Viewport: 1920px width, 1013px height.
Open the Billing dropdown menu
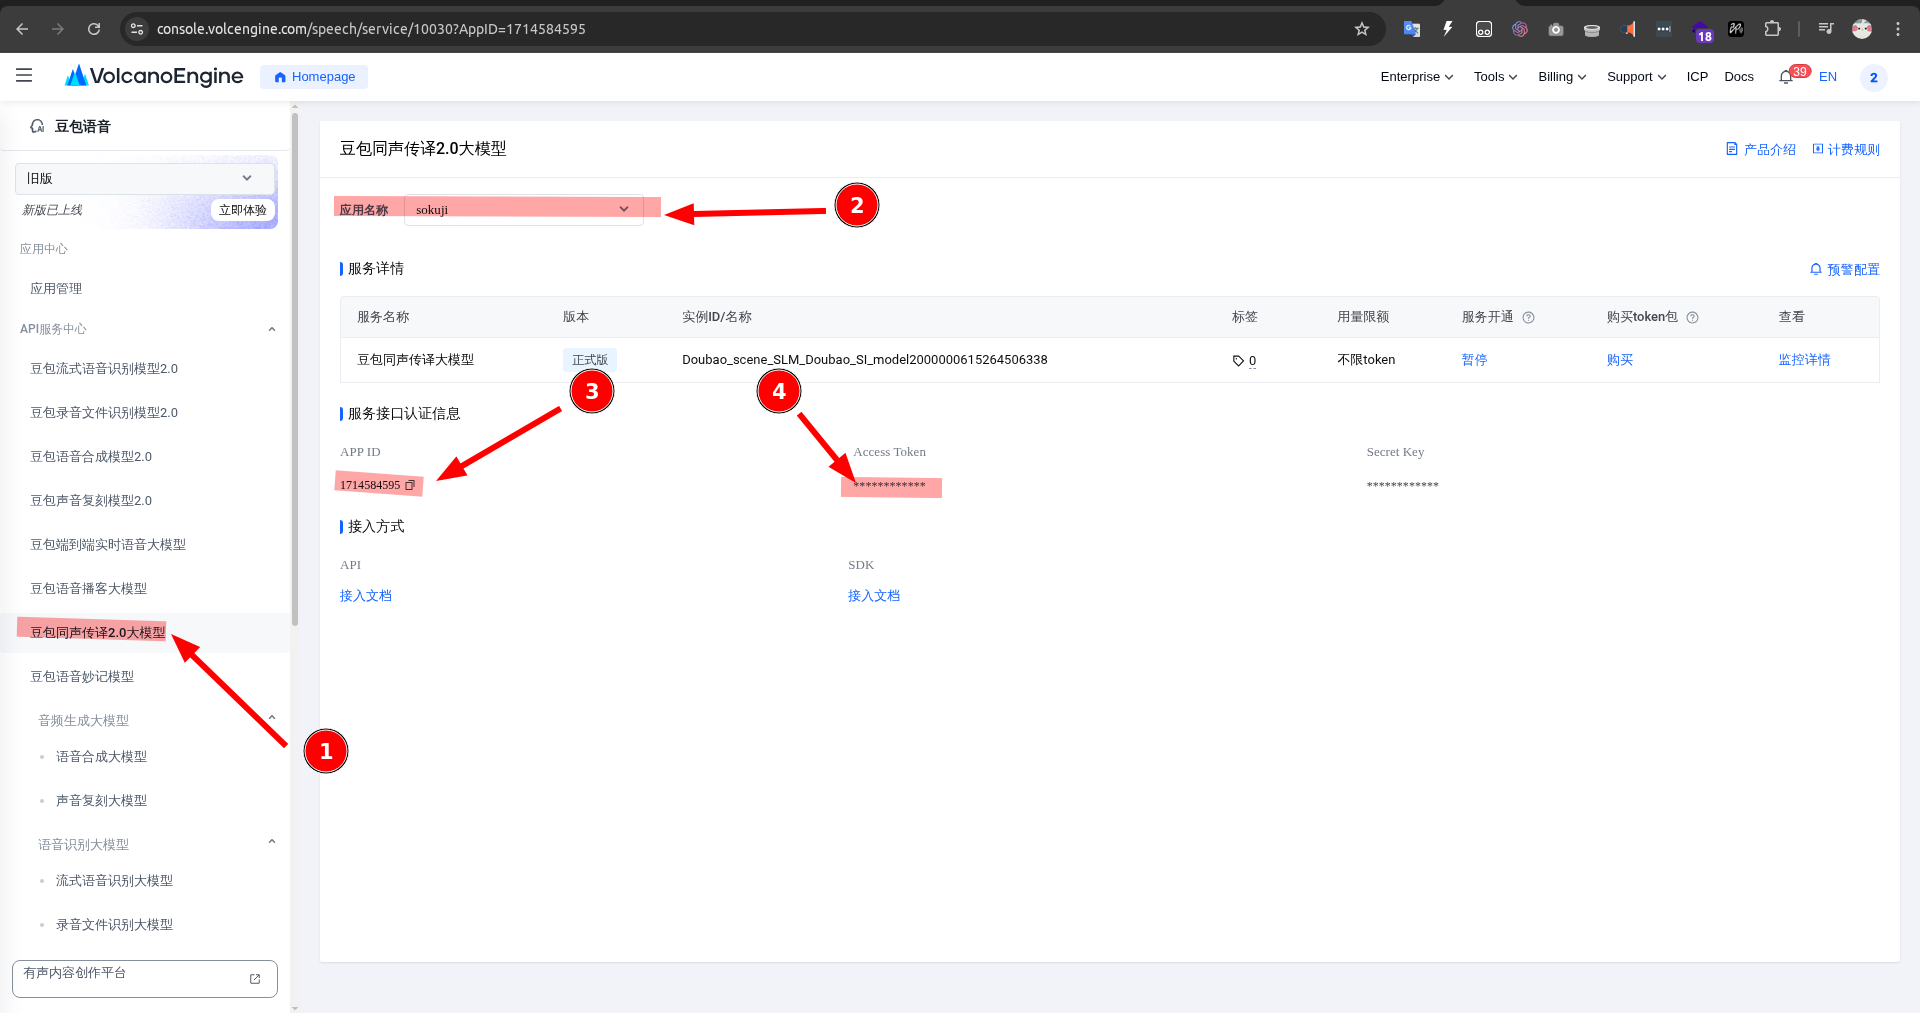pos(1562,77)
